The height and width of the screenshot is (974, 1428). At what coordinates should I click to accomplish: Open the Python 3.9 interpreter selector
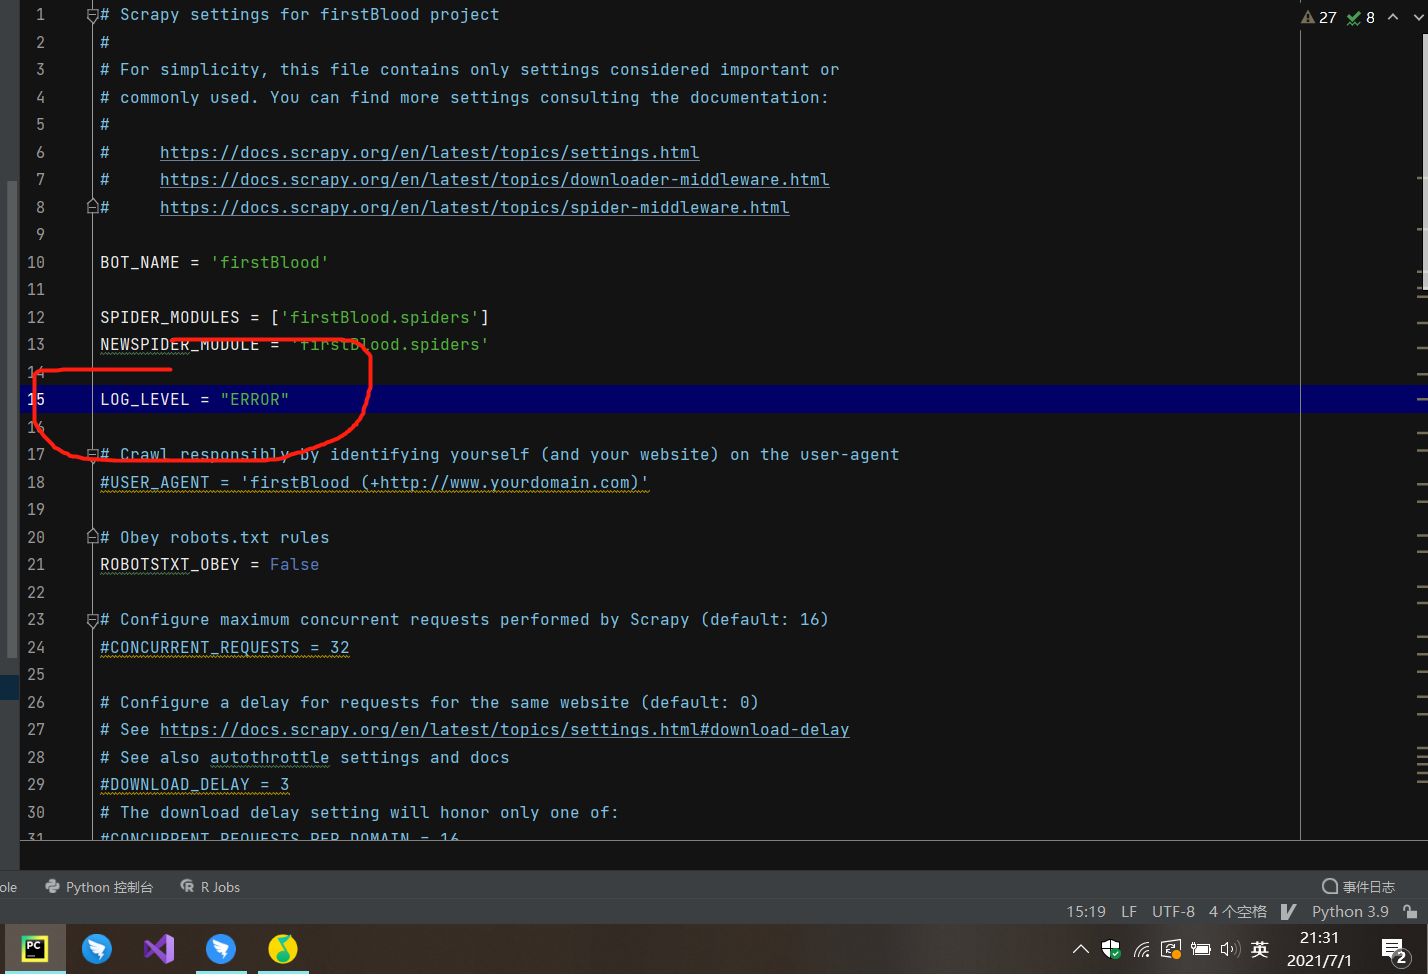click(1350, 911)
